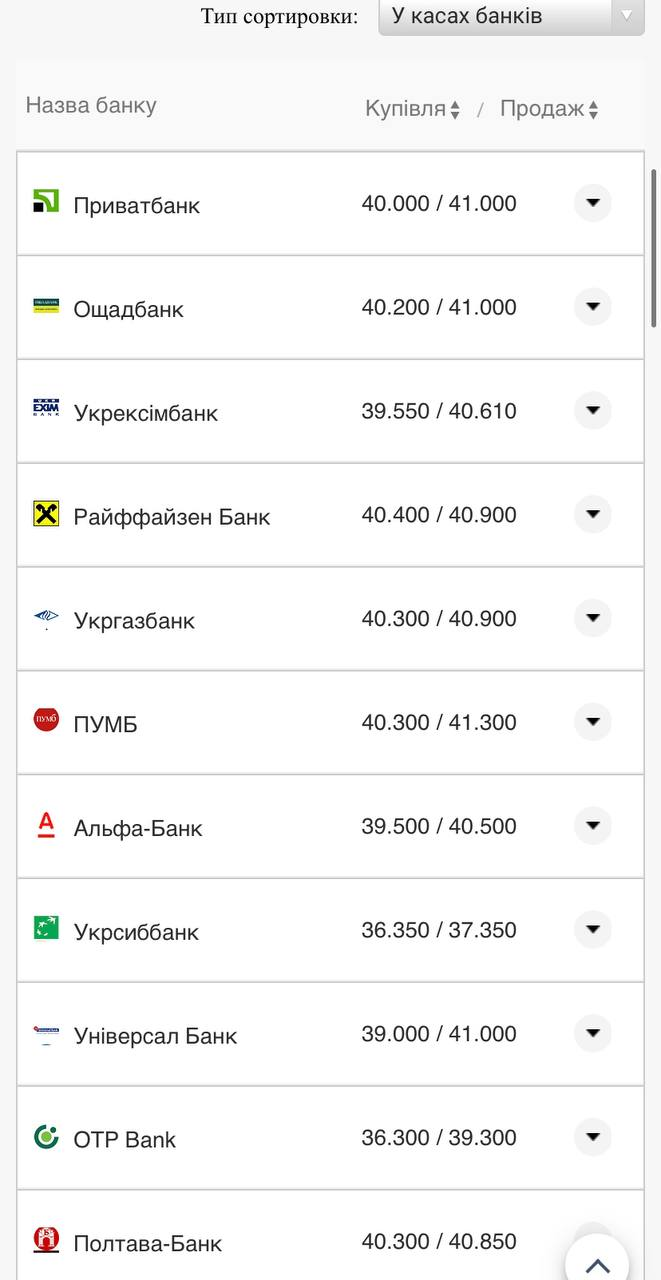Click the Ощадбанк logo icon
The image size is (661, 1280).
46,305
